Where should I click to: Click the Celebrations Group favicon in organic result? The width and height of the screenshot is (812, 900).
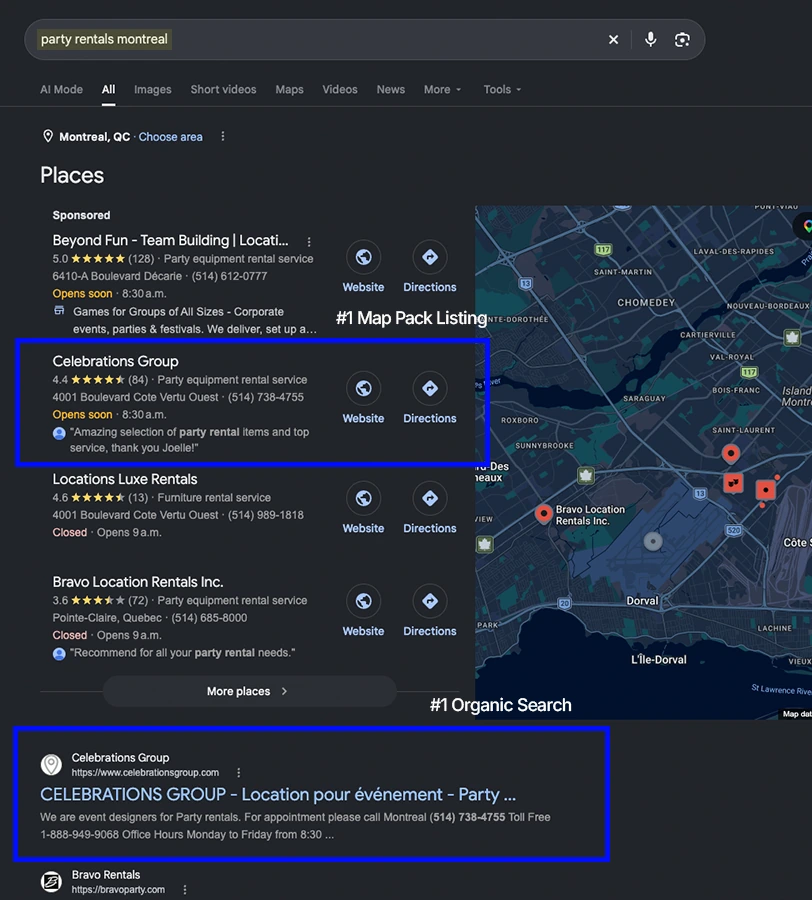51,765
